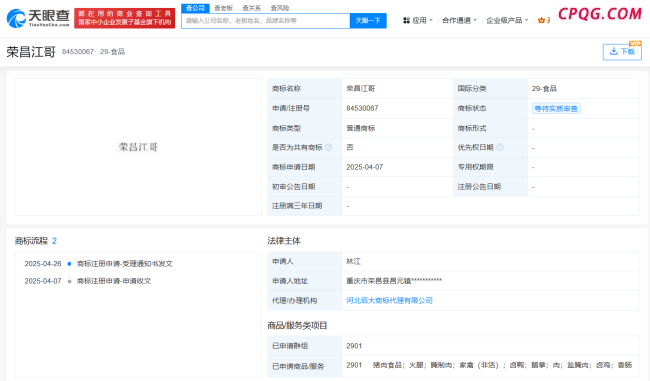Open the 荣昌江哥 trademark image
The image size is (650, 381).
point(138,147)
